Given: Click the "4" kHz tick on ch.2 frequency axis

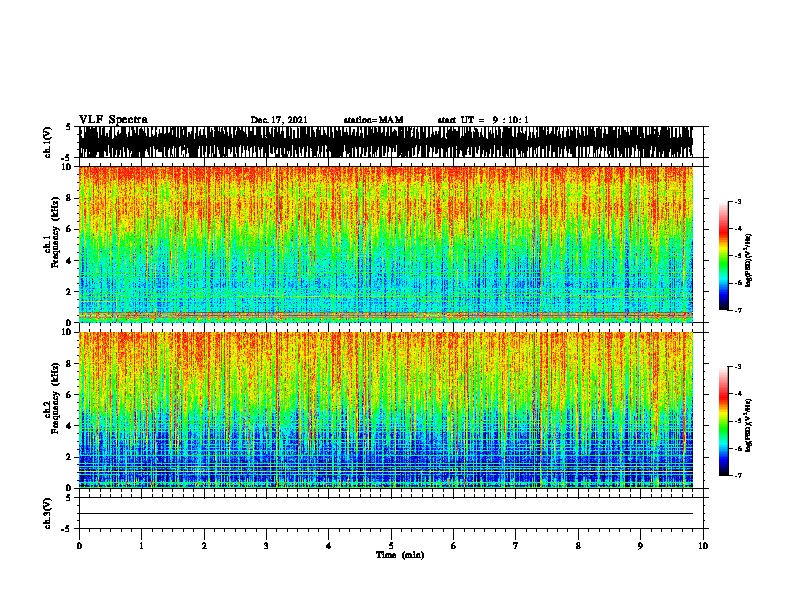Looking at the screenshot, I should 70,426.
